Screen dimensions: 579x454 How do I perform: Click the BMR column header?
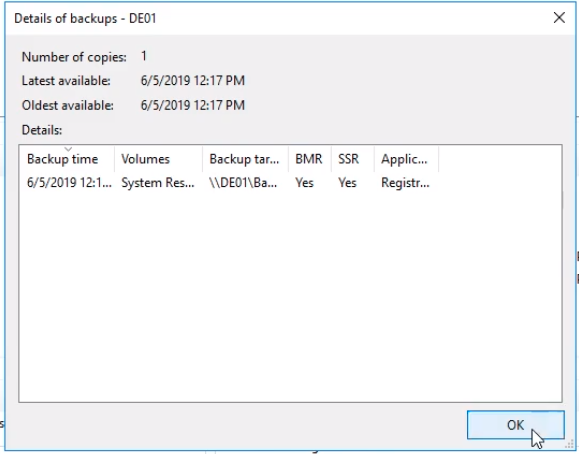[x=309, y=159]
